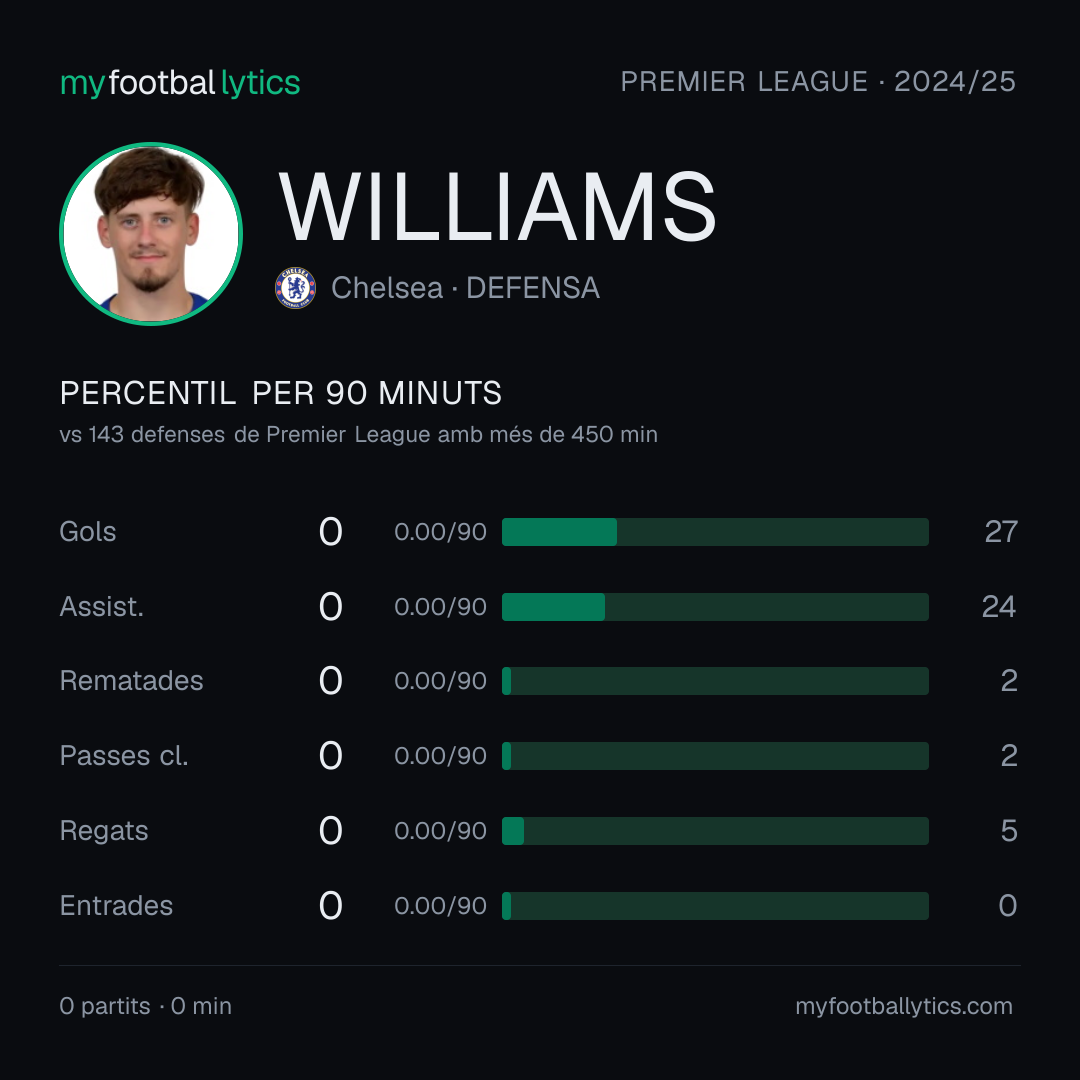Click the Assist. percentile value 24

[x=999, y=607]
